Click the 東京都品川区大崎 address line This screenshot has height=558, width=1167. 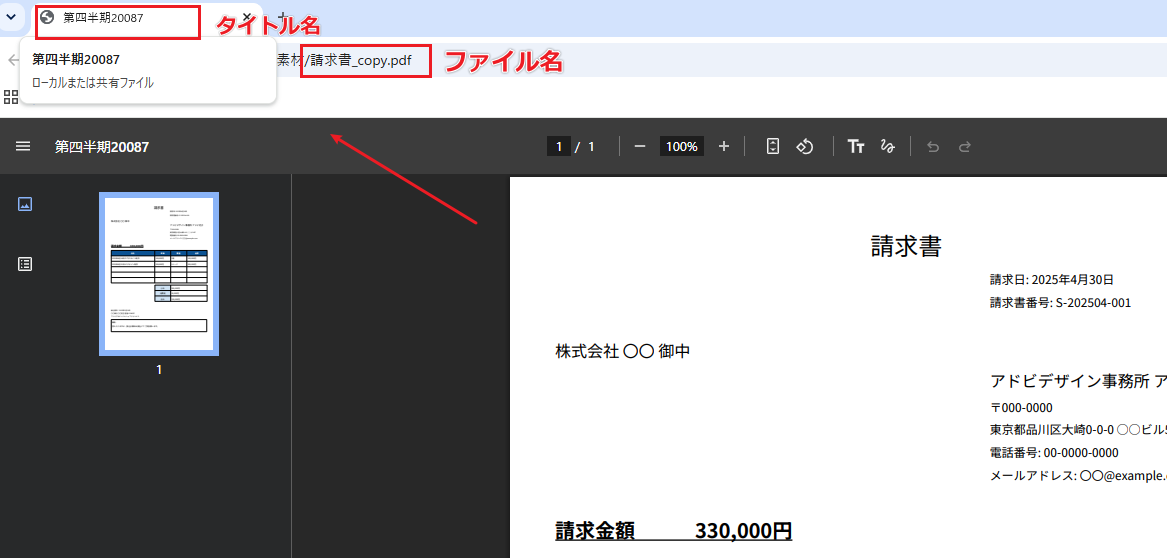tap(1078, 430)
